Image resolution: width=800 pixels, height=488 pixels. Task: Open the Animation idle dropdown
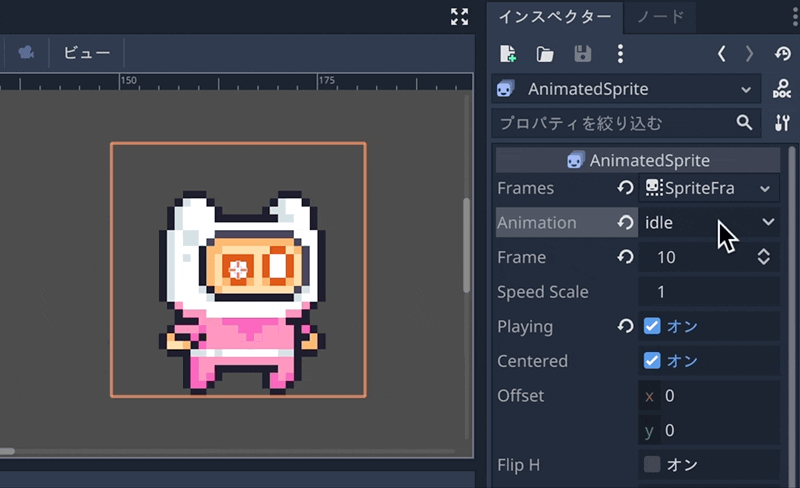(x=708, y=223)
